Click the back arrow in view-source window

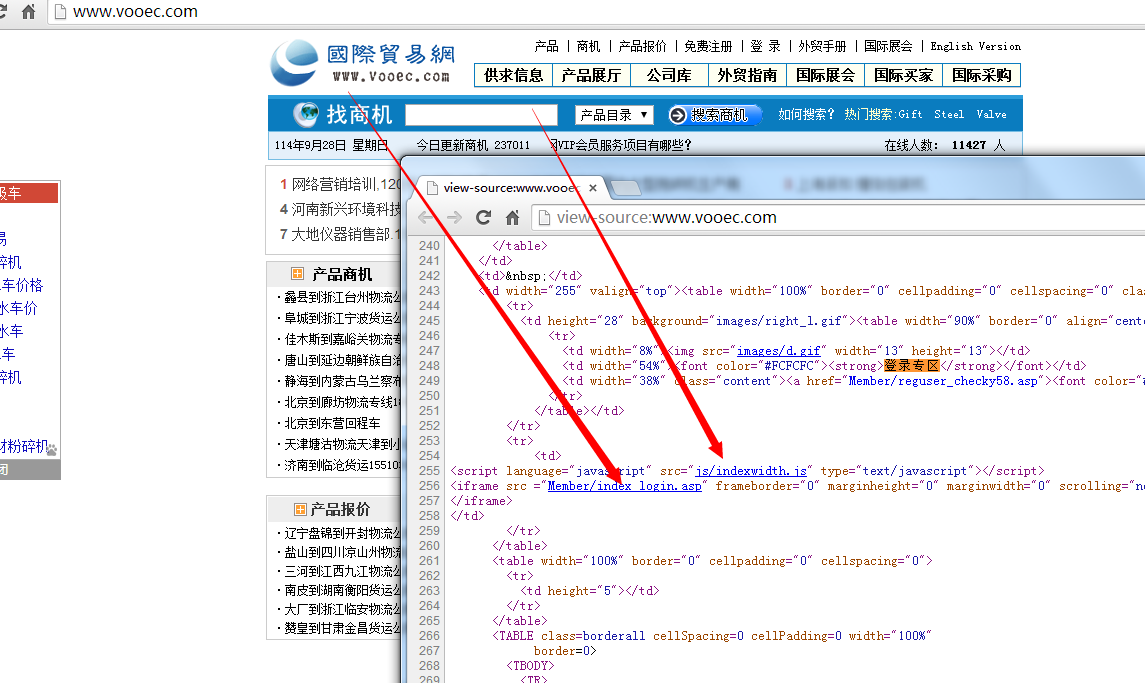point(426,217)
